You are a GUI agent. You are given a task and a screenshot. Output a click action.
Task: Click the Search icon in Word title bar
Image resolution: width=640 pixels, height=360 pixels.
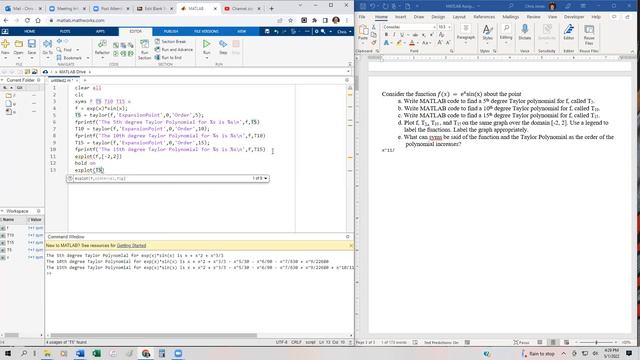(x=511, y=6)
